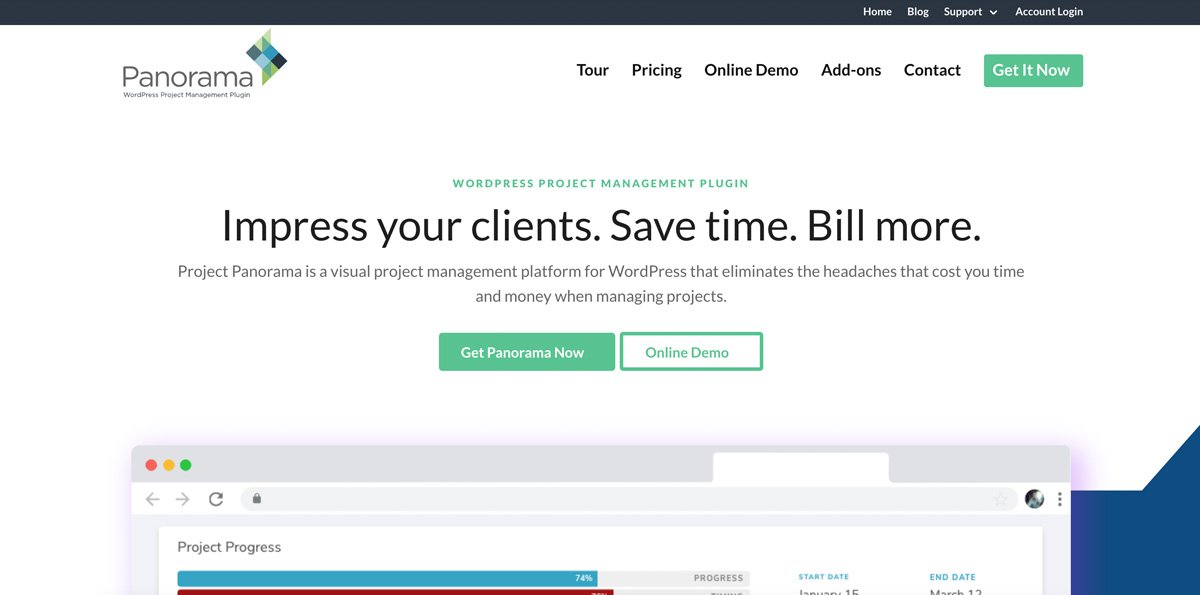The height and width of the screenshot is (595, 1200).
Task: Click the outlined Online Demo button
Action: click(691, 352)
